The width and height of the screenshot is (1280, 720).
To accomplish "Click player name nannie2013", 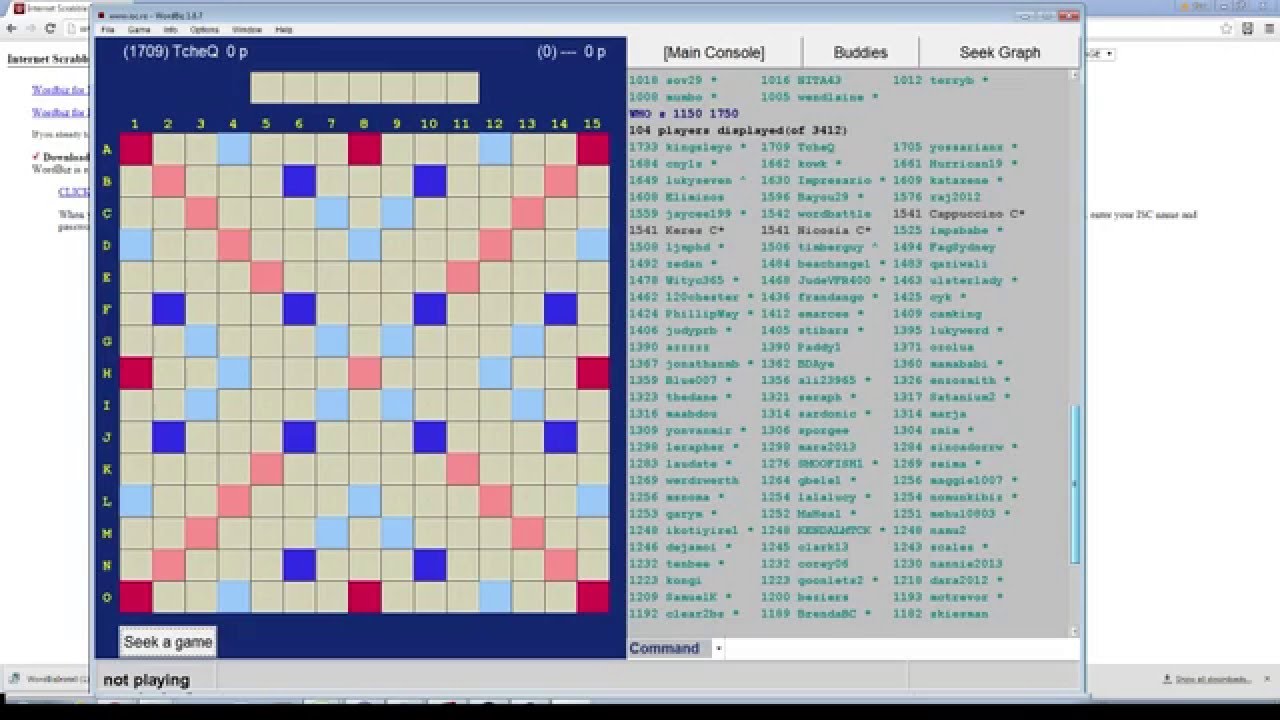I will [x=968, y=563].
